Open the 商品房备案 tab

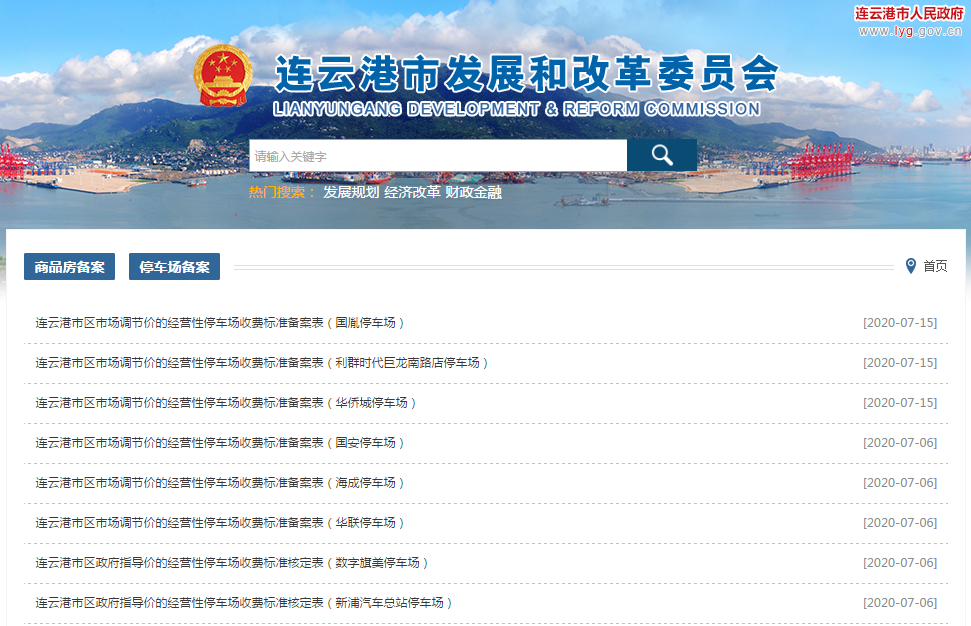(x=69, y=266)
